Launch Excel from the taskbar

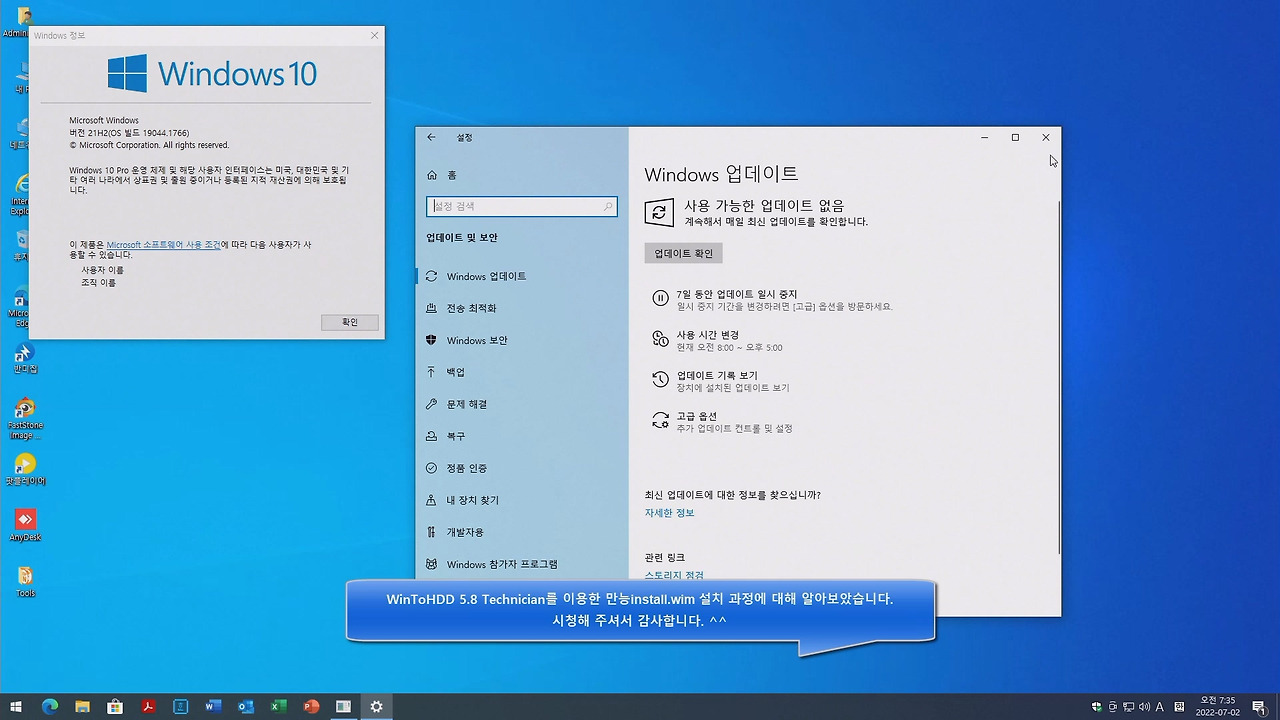(278, 706)
